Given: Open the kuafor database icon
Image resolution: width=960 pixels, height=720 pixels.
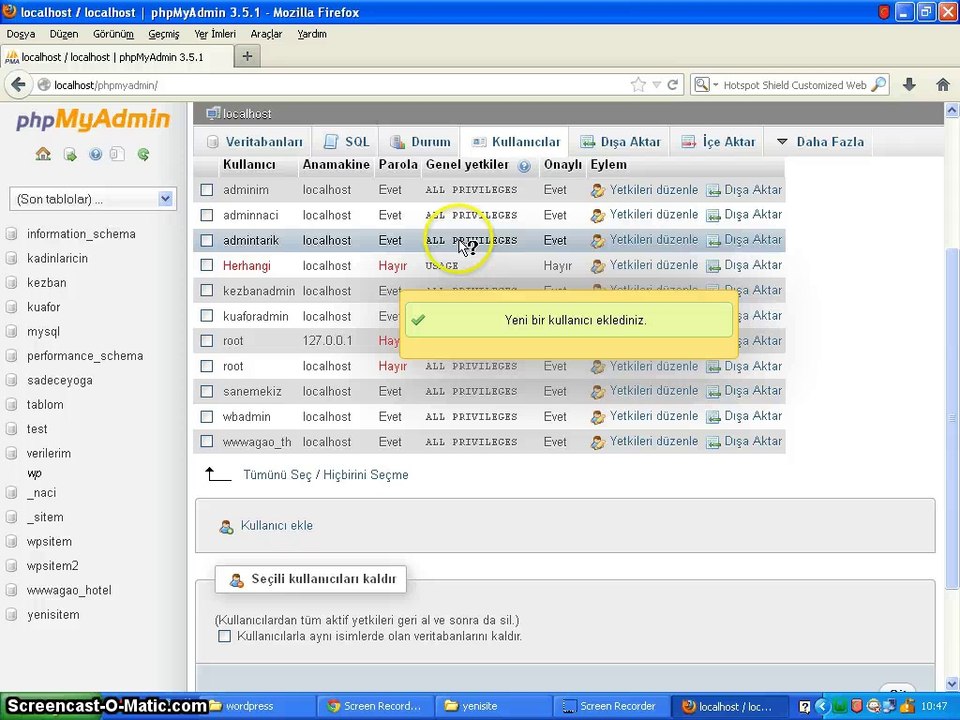Looking at the screenshot, I should click(x=11, y=307).
